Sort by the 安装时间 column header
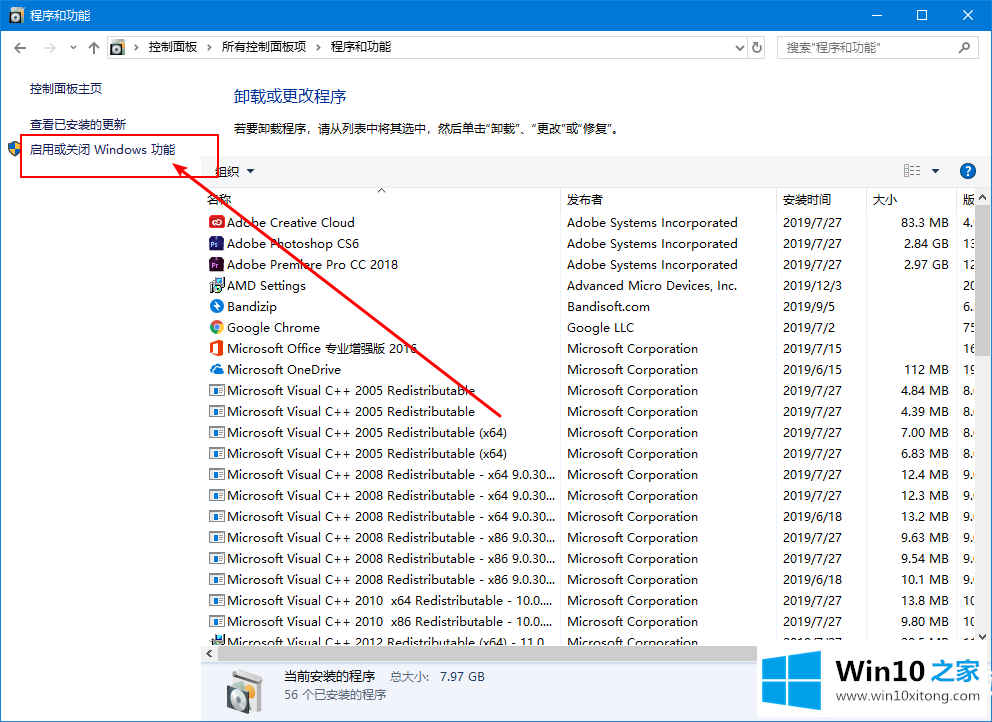This screenshot has width=992, height=722. point(821,199)
